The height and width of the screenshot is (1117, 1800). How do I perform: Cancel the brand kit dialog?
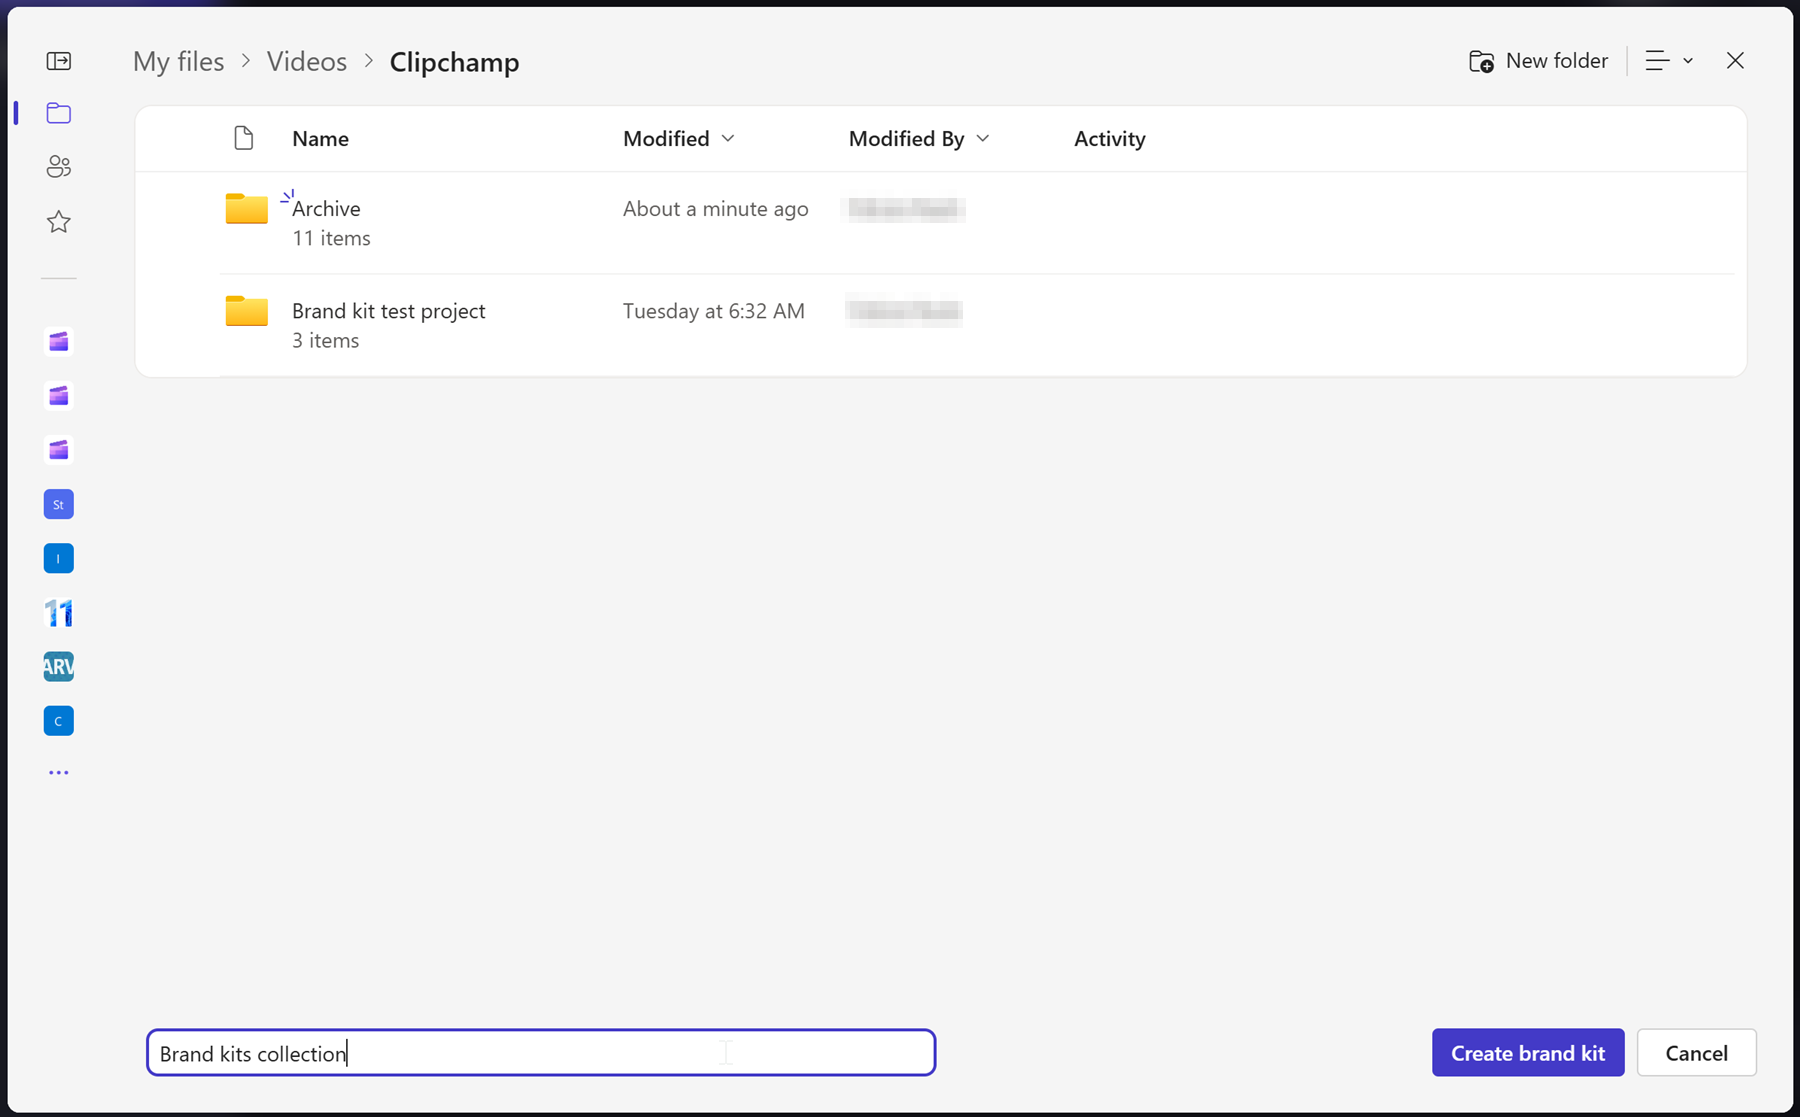[1696, 1052]
